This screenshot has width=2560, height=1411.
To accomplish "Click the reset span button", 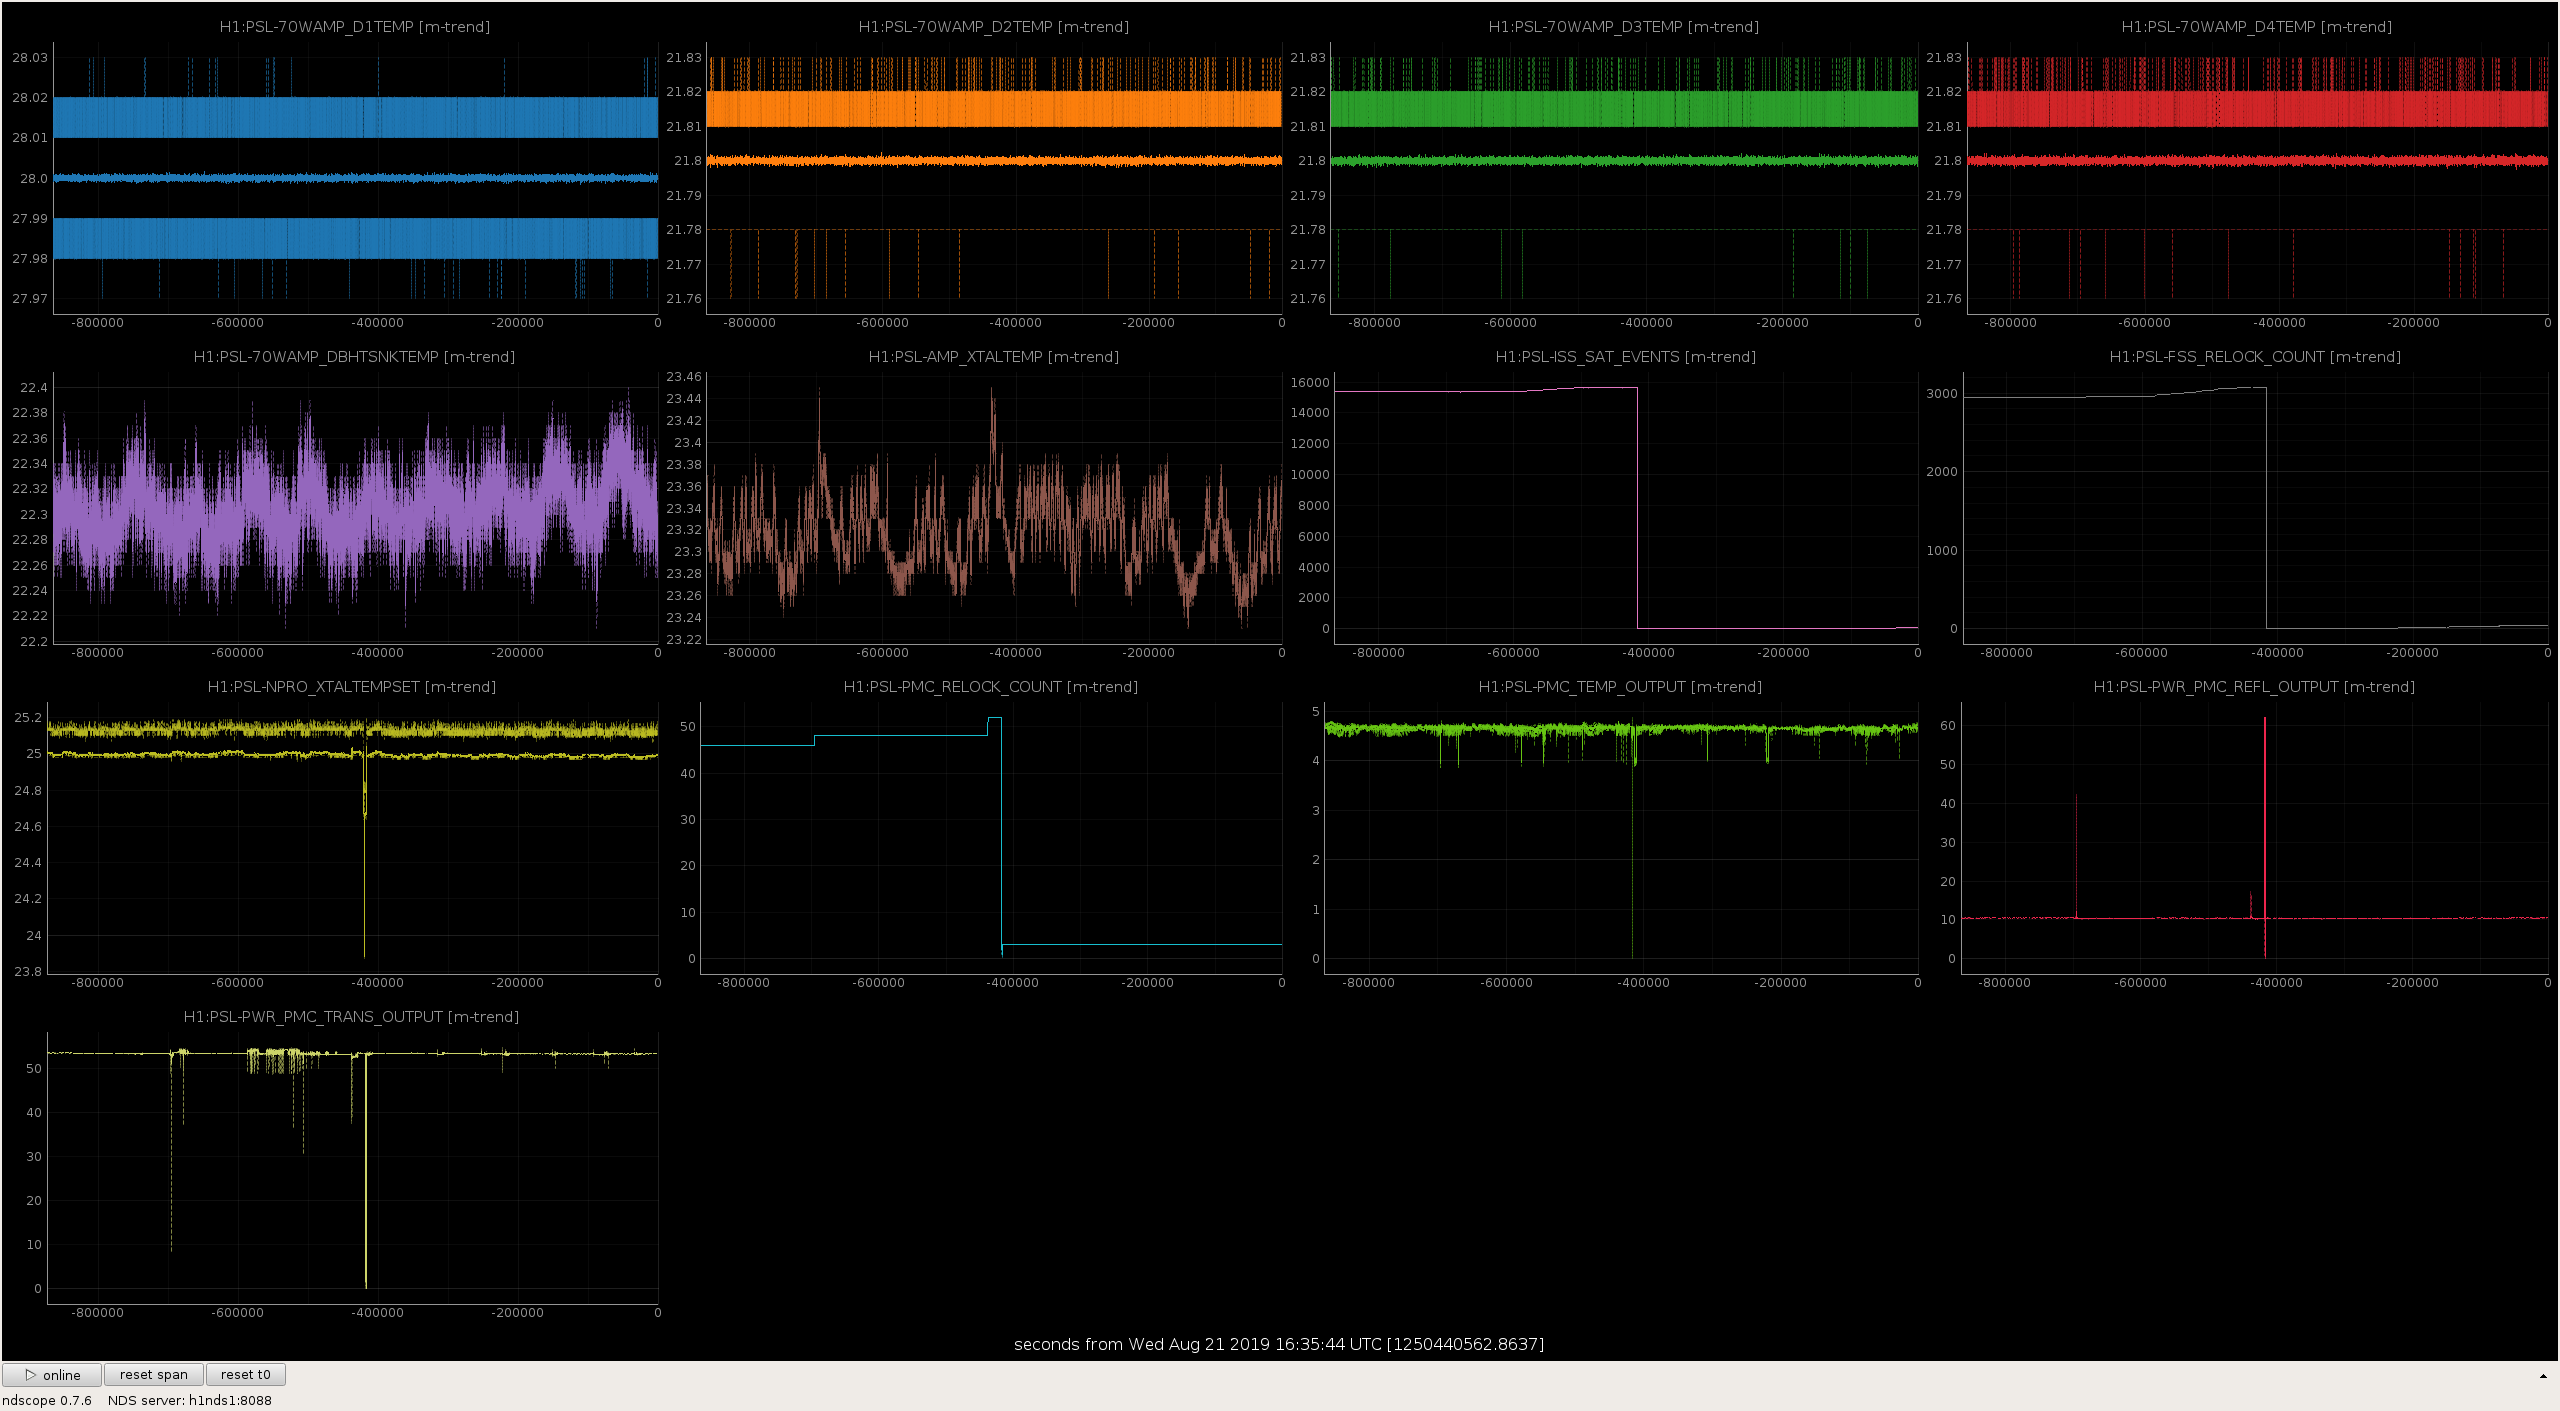I will 154,1375.
